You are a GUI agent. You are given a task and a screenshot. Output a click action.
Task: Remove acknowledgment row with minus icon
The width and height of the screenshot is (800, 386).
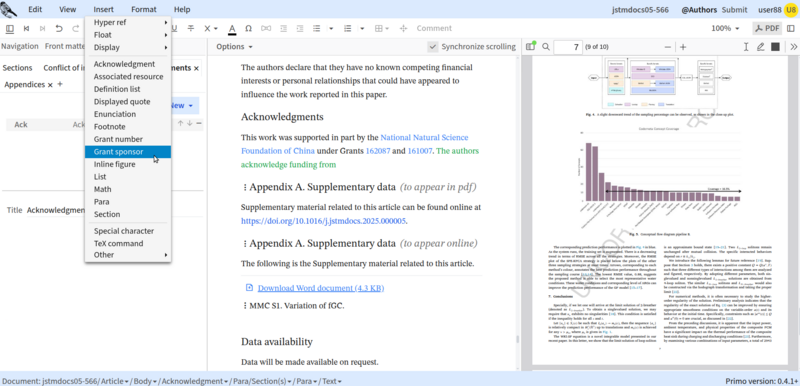[199, 123]
